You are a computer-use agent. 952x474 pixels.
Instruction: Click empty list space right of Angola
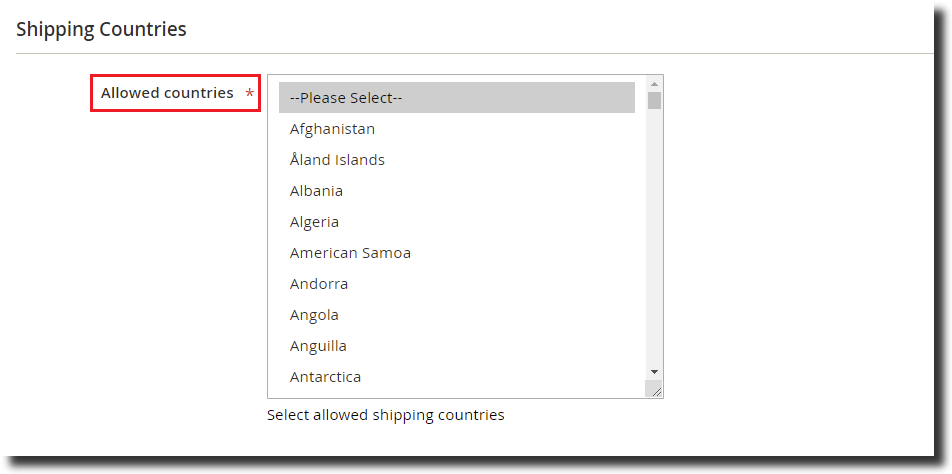coord(500,315)
